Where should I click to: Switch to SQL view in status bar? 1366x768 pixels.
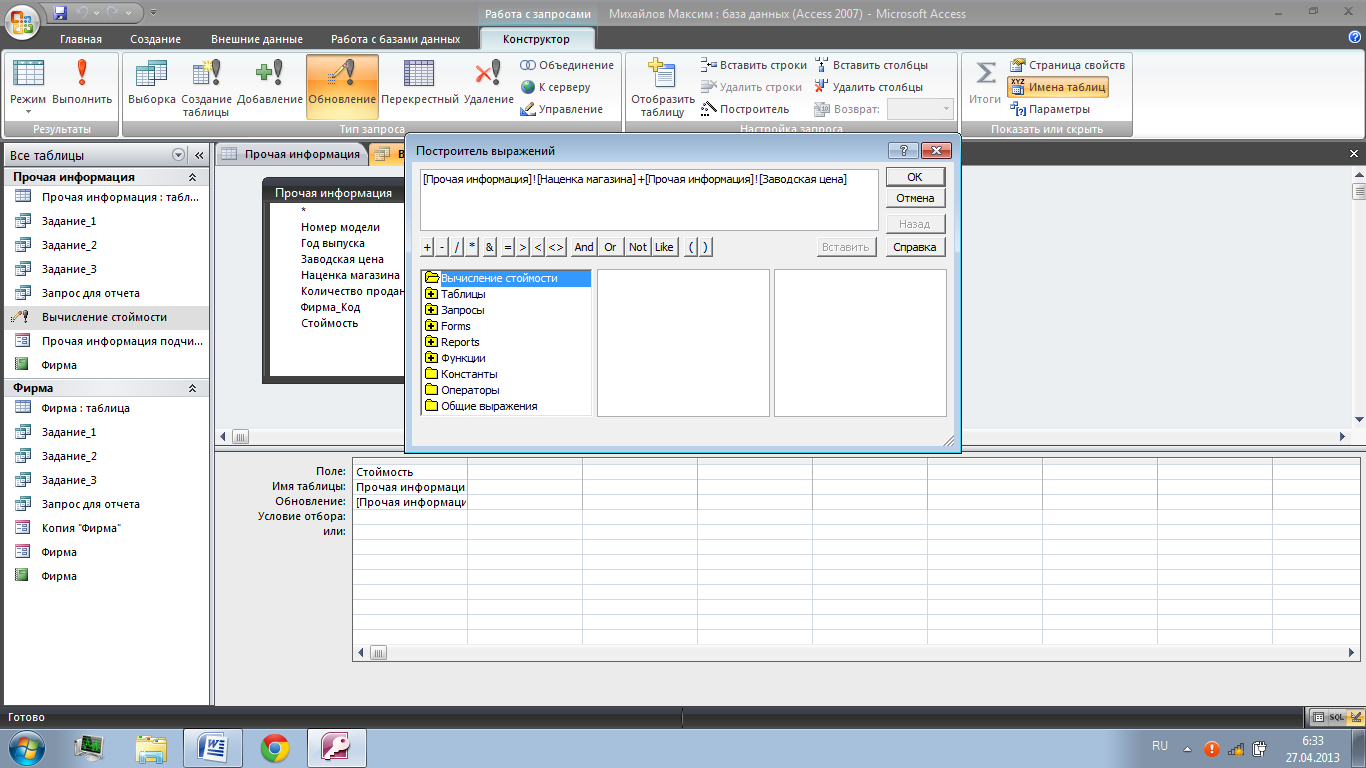pos(1336,717)
